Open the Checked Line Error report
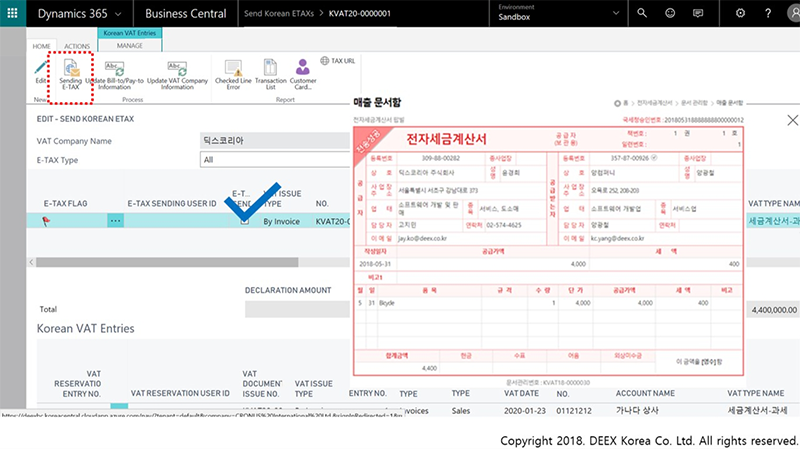The width and height of the screenshot is (800, 449). coord(233,75)
